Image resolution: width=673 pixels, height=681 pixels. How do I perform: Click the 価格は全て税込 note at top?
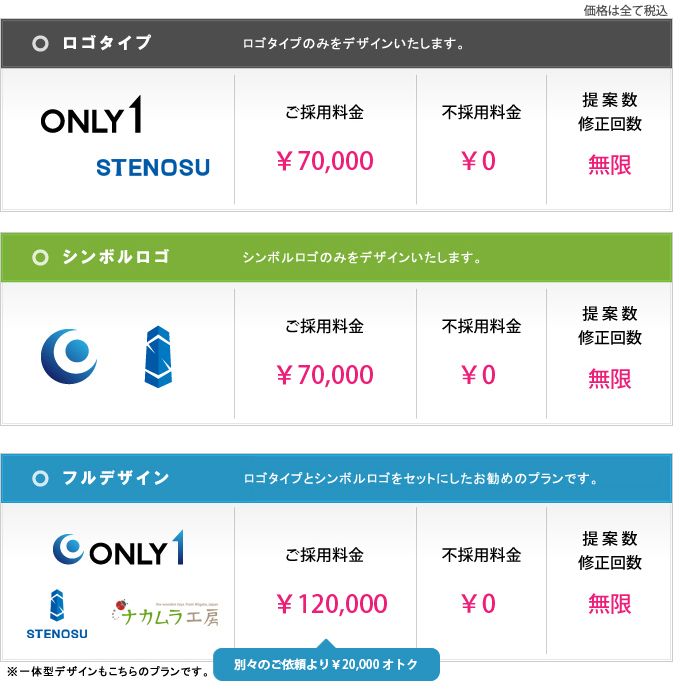pyautogui.click(x=625, y=10)
